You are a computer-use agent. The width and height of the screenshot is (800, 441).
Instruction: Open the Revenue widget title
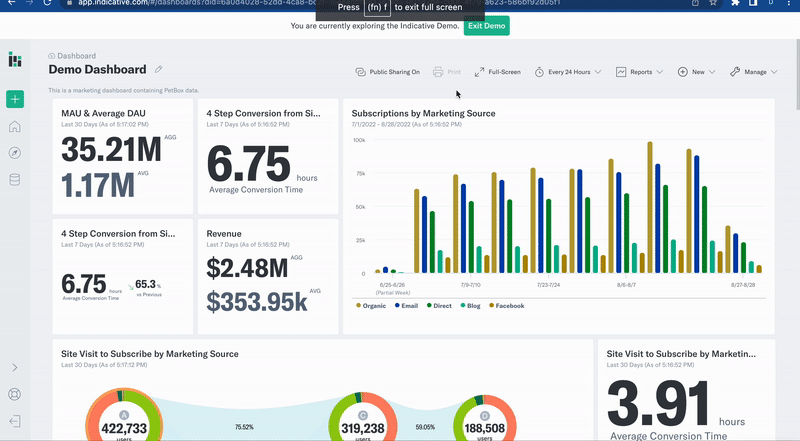coord(224,233)
